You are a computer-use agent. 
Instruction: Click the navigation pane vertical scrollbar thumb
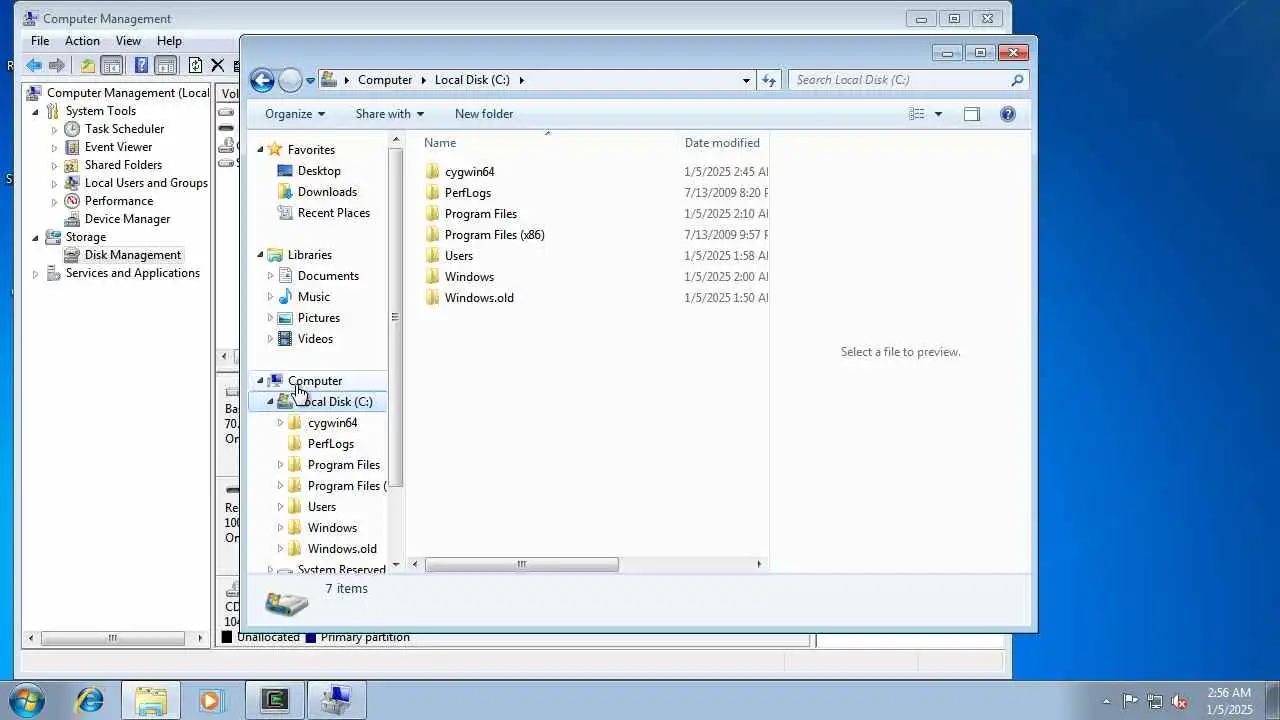pos(395,317)
